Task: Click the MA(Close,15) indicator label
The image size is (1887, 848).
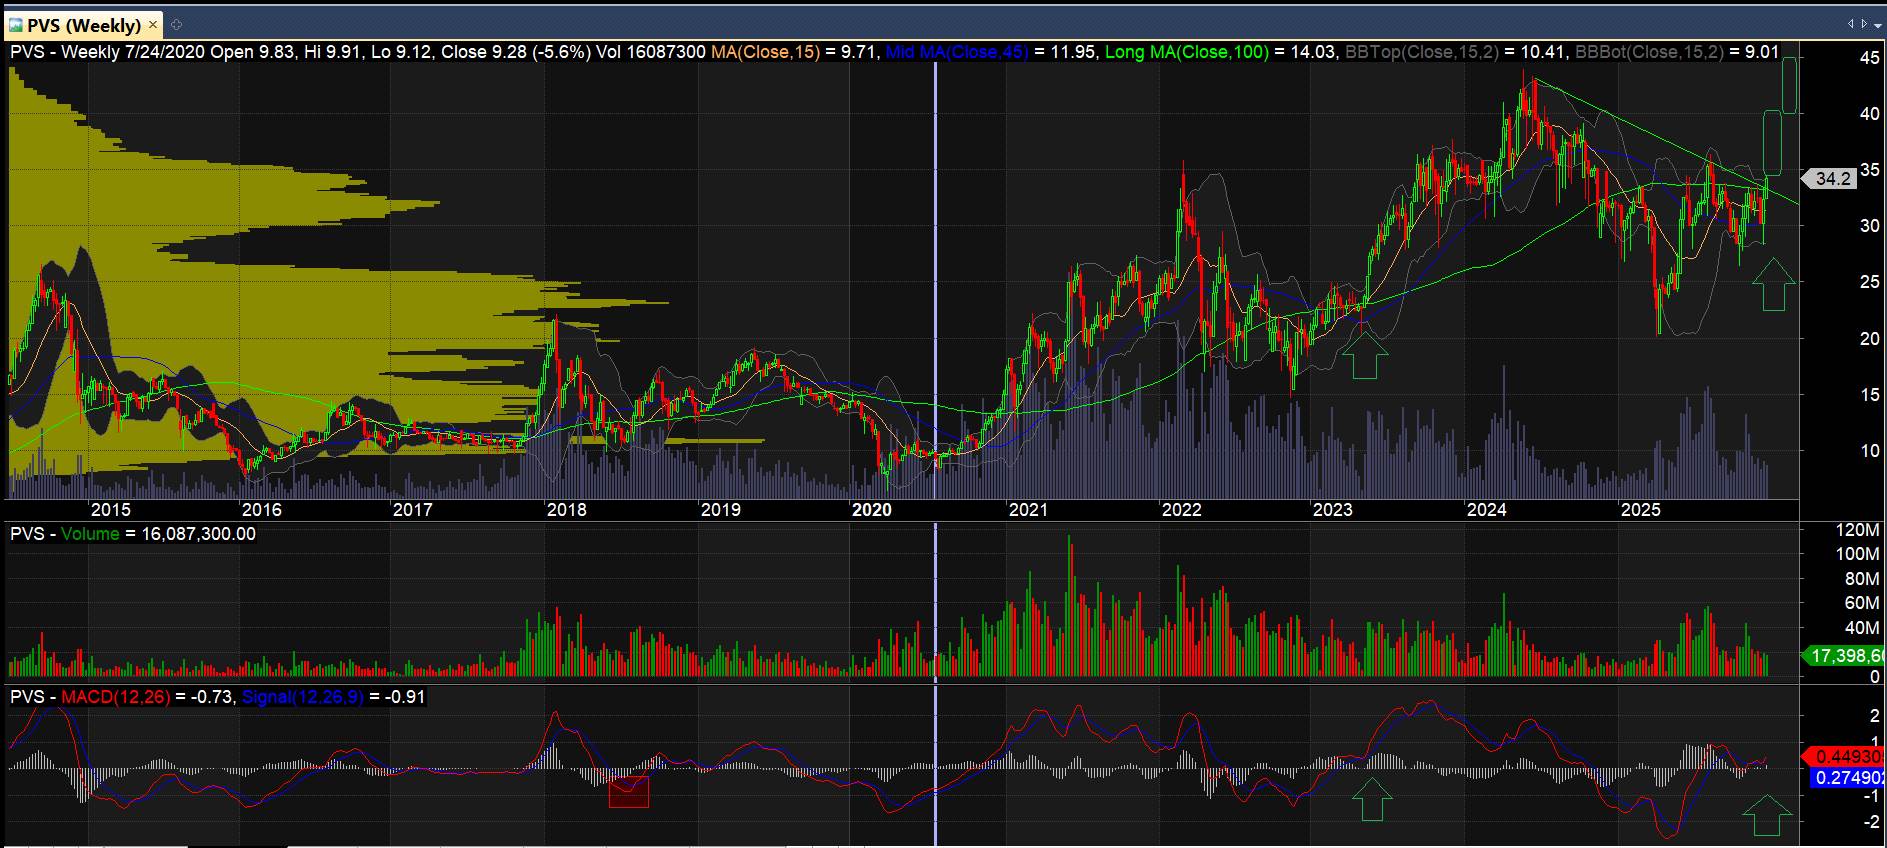Action: [768, 51]
